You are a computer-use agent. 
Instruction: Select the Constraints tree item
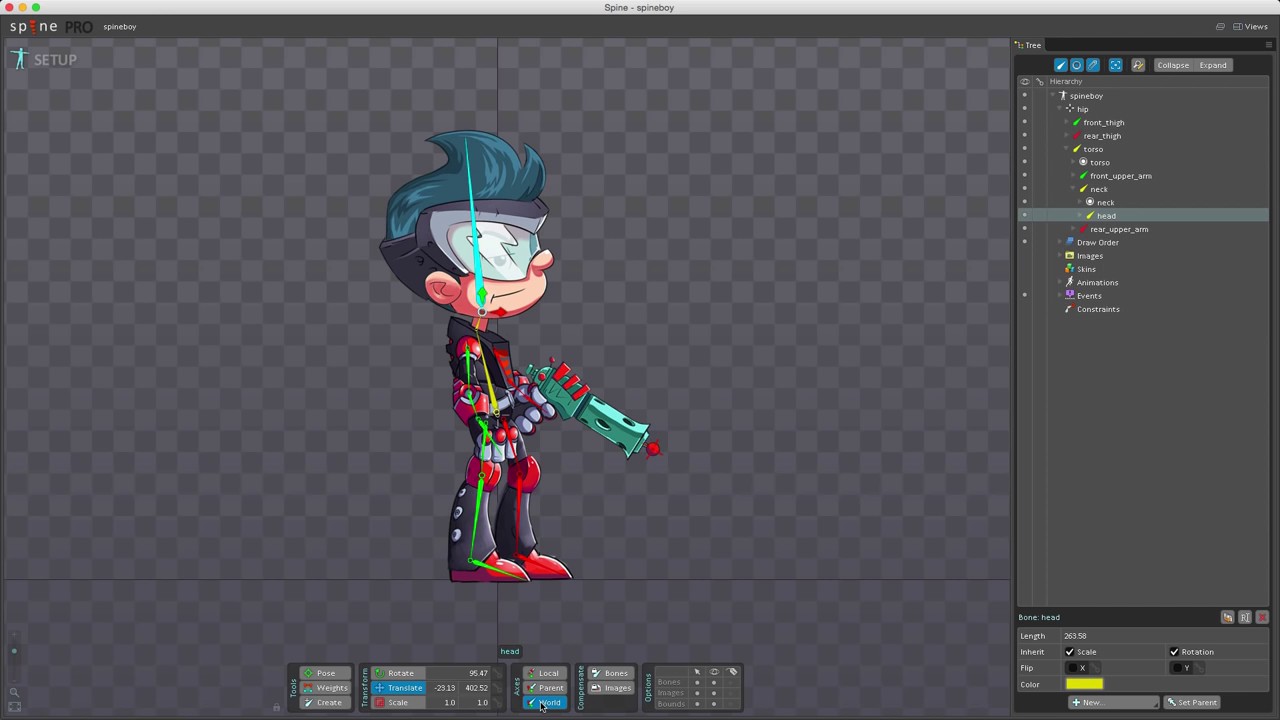(1098, 309)
